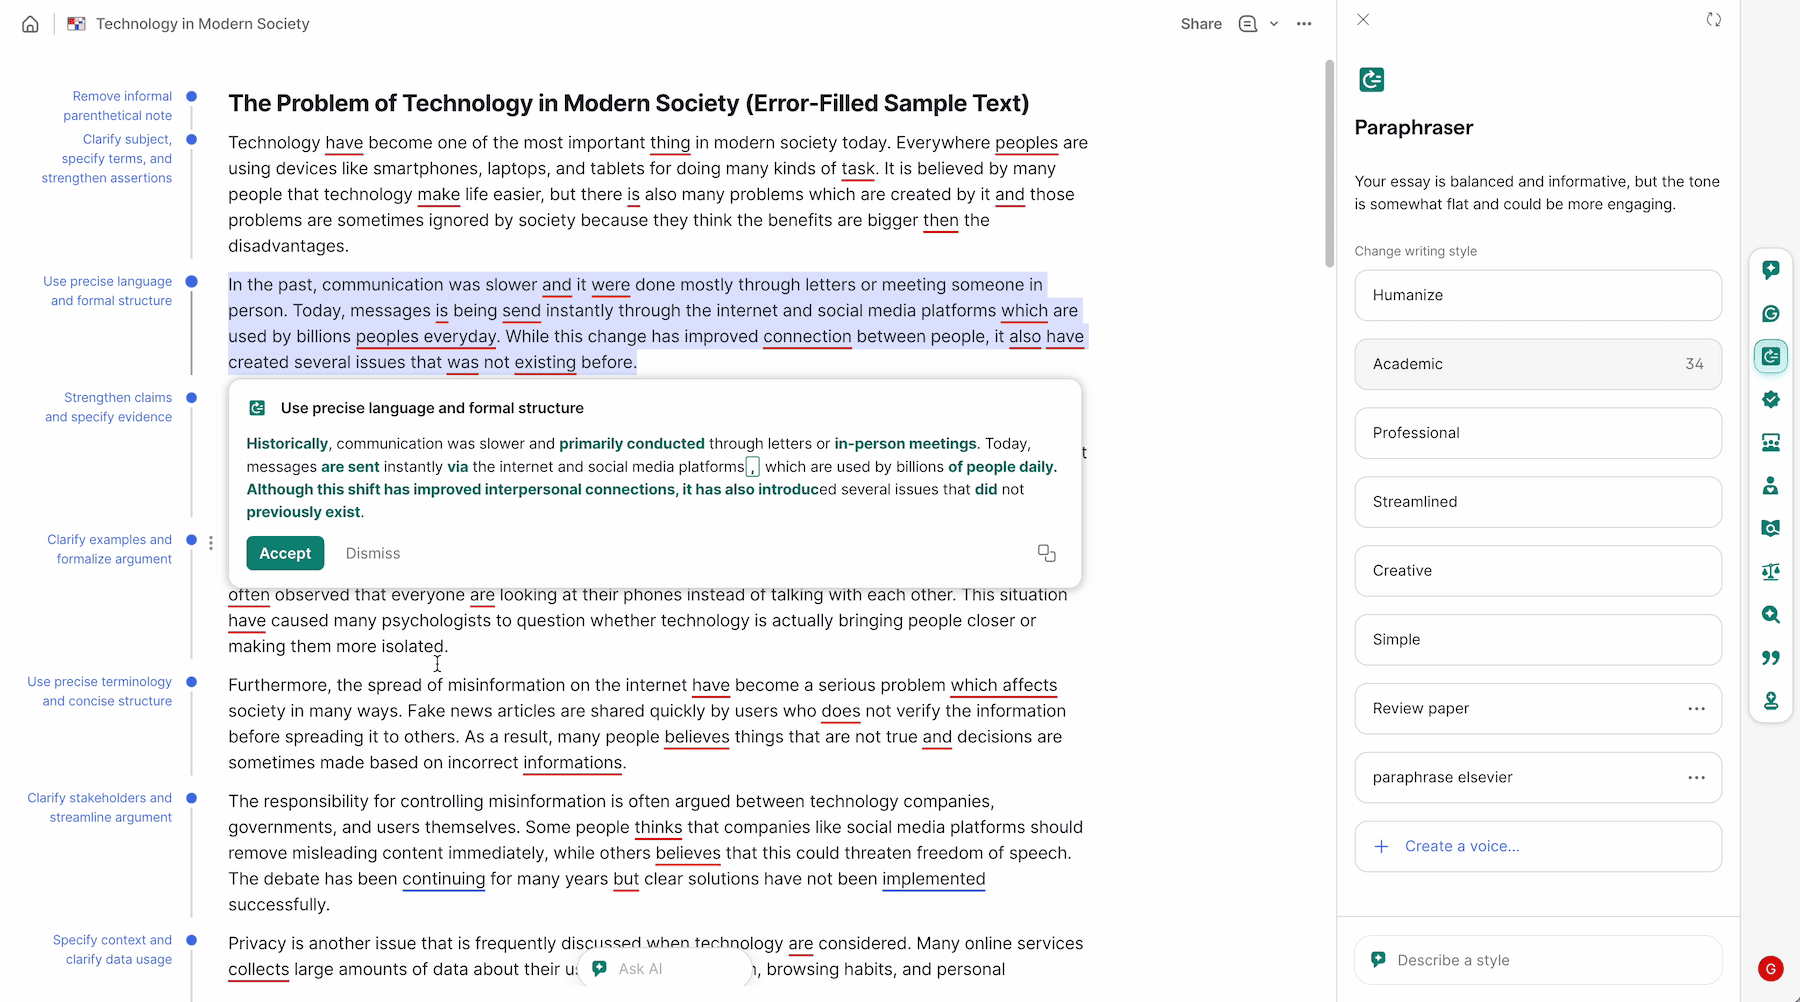
Task: Open the tone balance scale tool
Action: (x=1770, y=571)
